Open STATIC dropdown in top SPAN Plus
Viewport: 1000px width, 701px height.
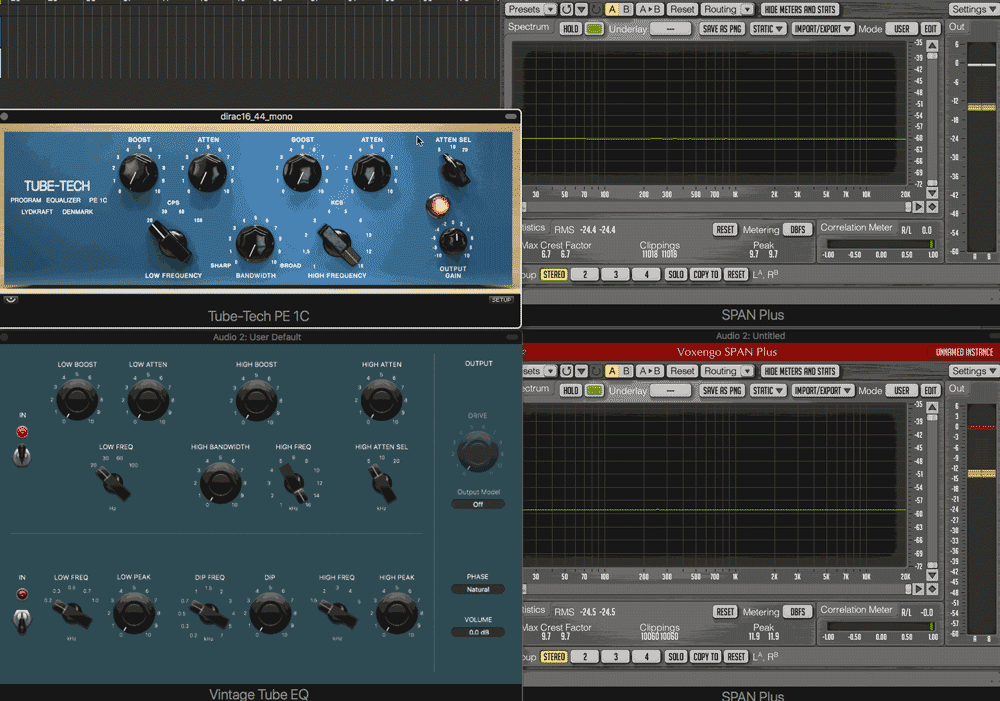coord(767,29)
